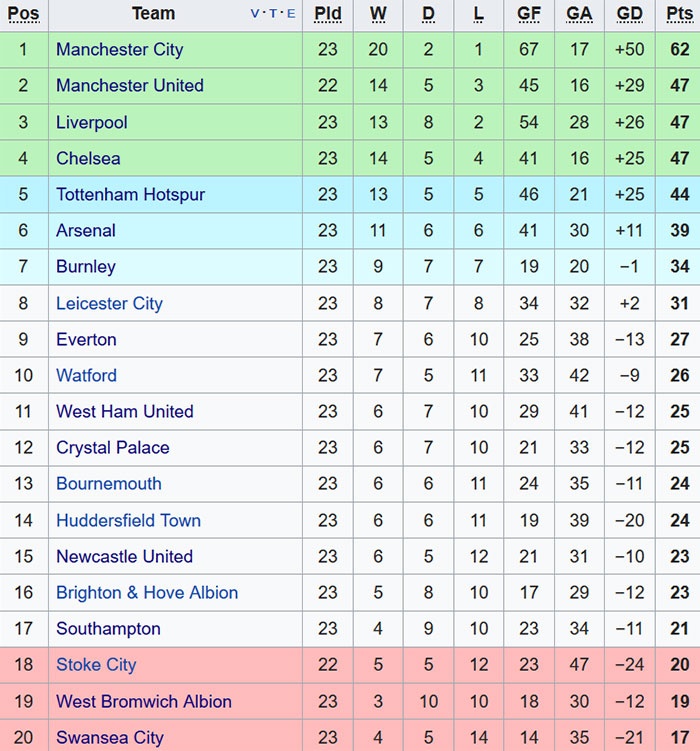Open the Huddersfield Town link
The height and width of the screenshot is (751, 700).
tap(128, 520)
